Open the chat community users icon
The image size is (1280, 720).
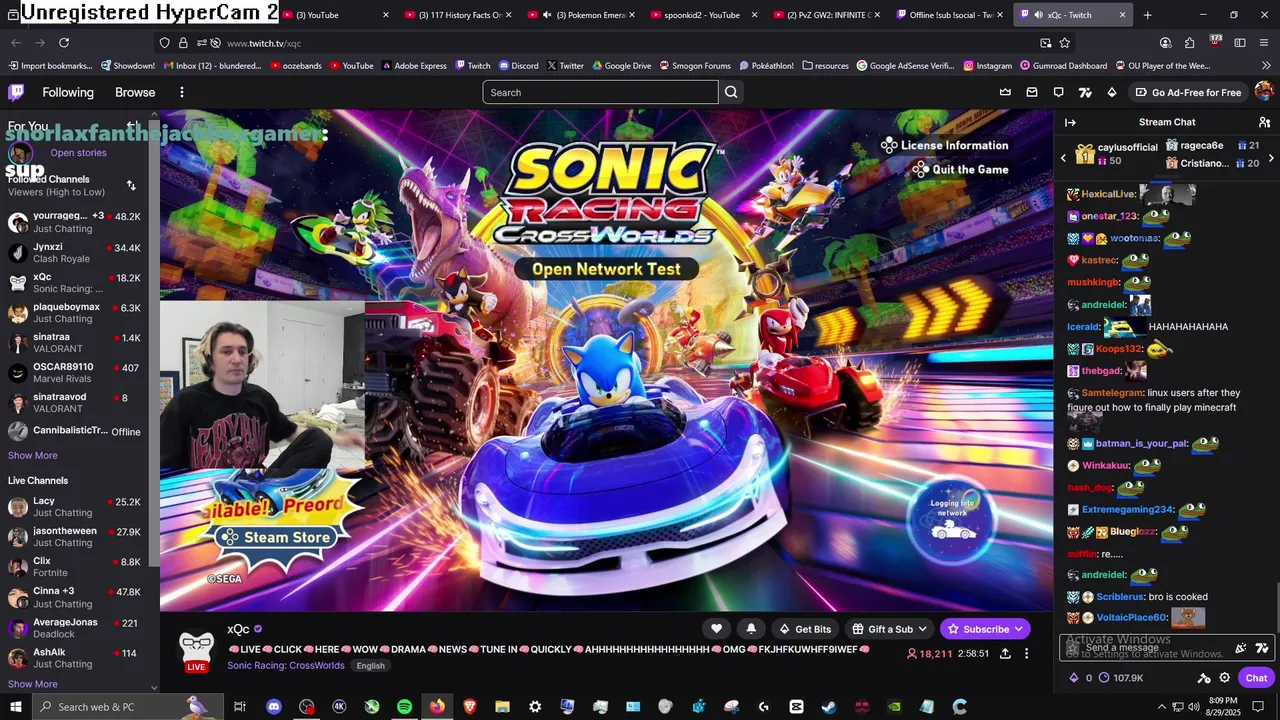[x=1264, y=122]
